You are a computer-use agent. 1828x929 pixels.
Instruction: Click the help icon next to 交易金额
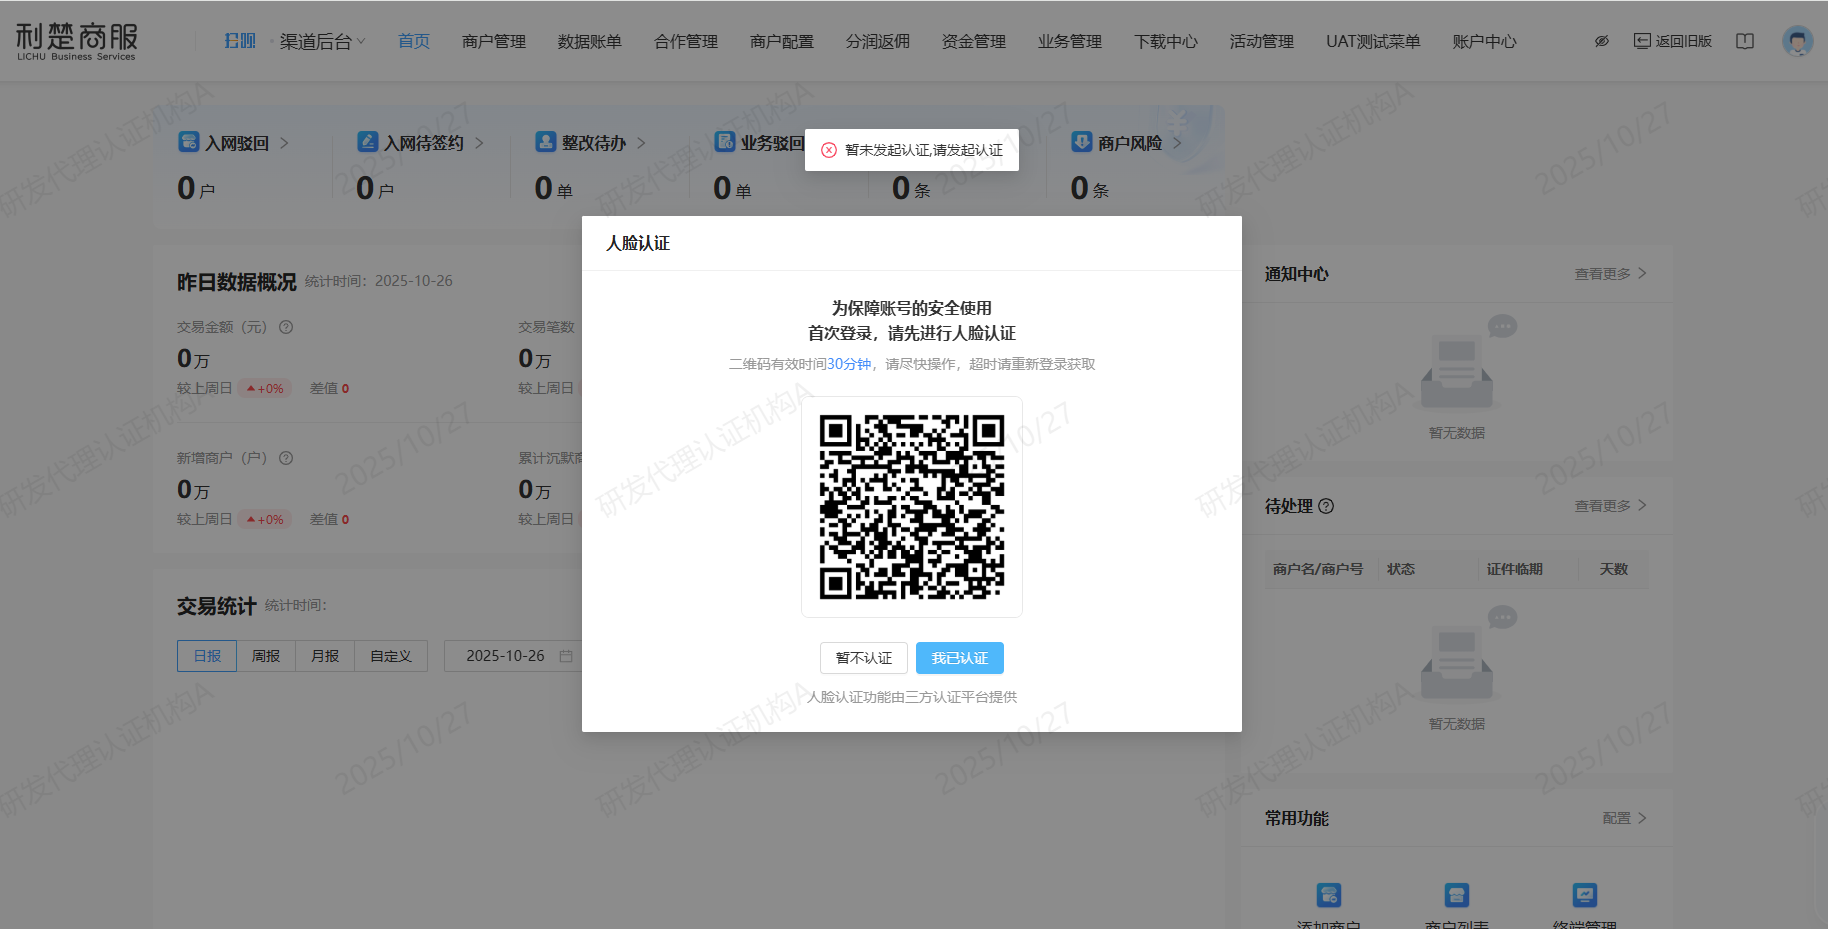(x=286, y=327)
